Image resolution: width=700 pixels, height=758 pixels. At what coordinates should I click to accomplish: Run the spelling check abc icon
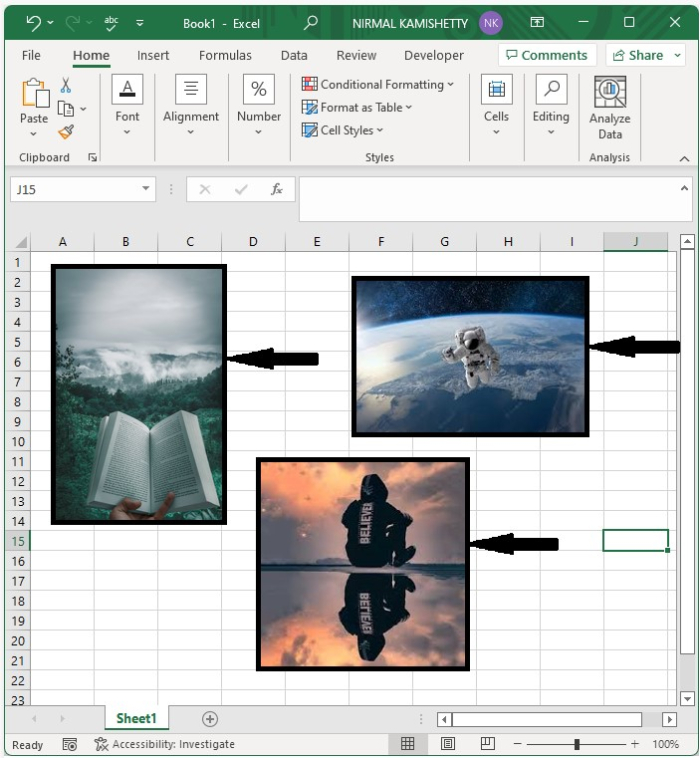click(111, 23)
